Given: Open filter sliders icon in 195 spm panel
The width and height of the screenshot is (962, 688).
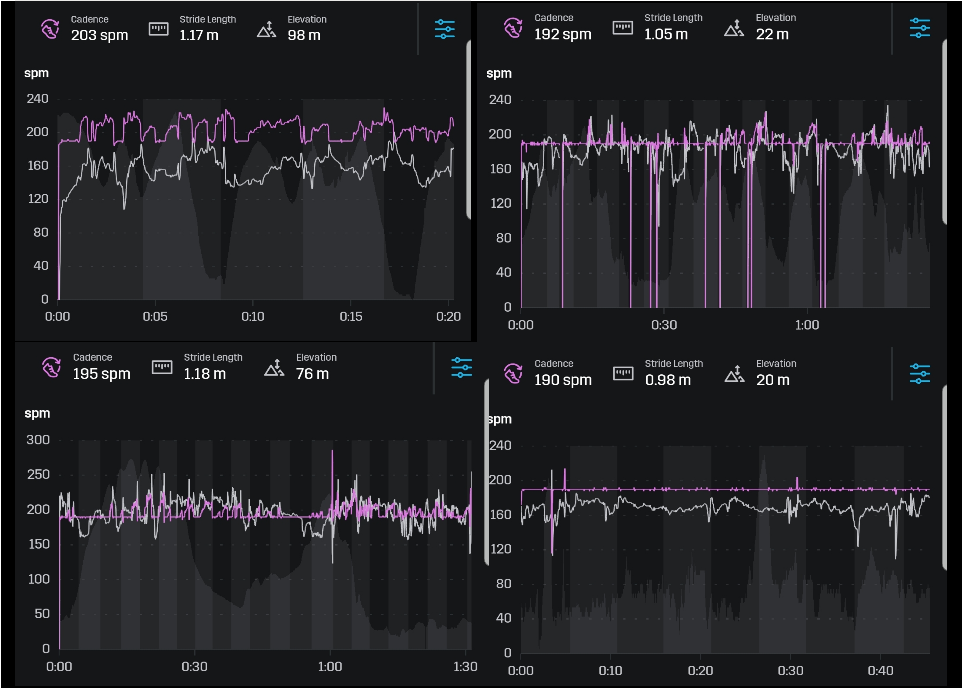Looking at the screenshot, I should pyautogui.click(x=461, y=368).
